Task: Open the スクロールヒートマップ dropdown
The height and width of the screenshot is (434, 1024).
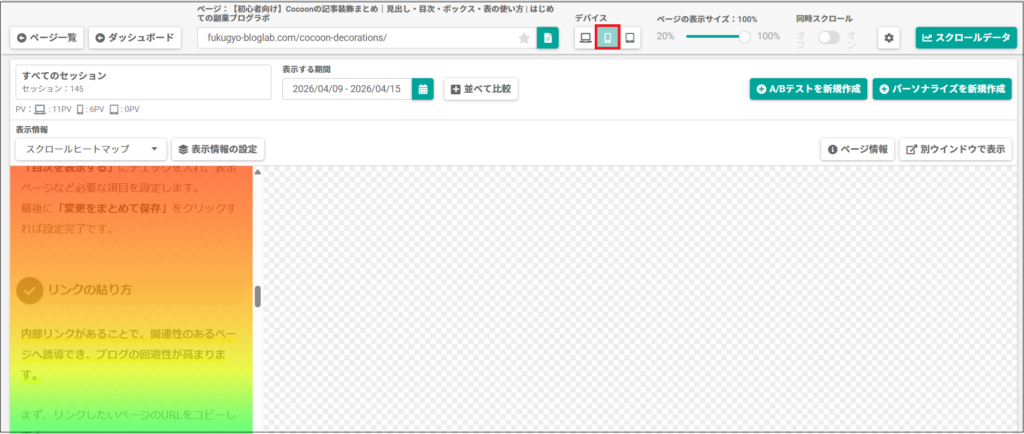Action: (91, 149)
